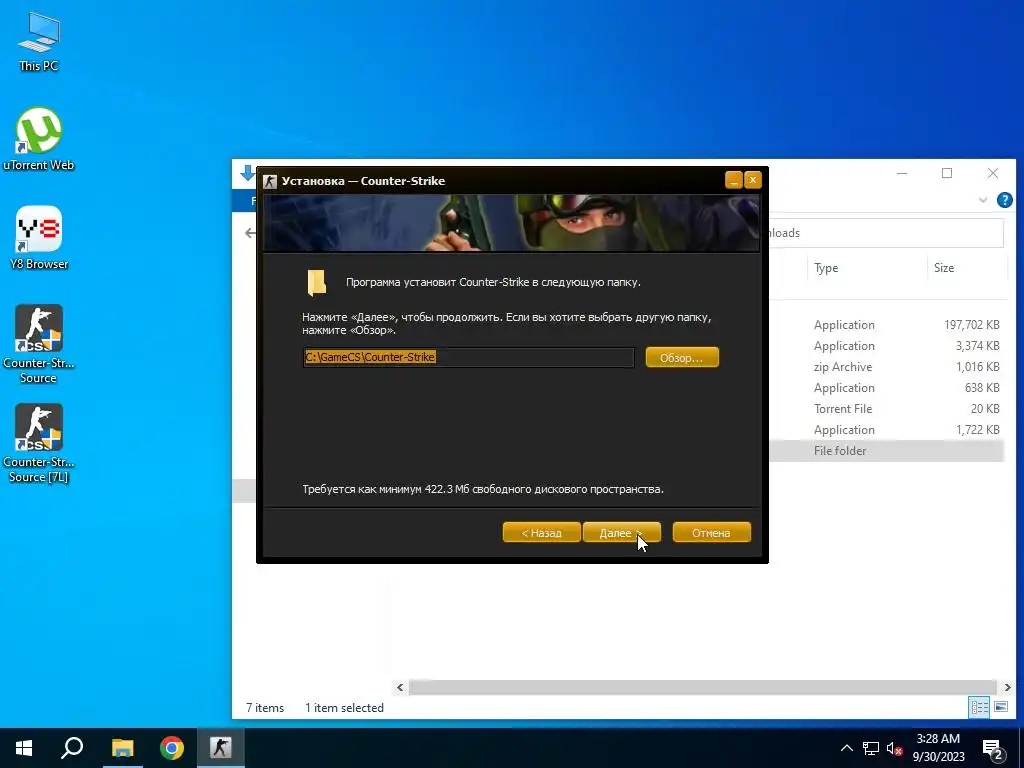1024x768 pixels.
Task: Switch Explorer to details view icon
Action: pos(979,707)
